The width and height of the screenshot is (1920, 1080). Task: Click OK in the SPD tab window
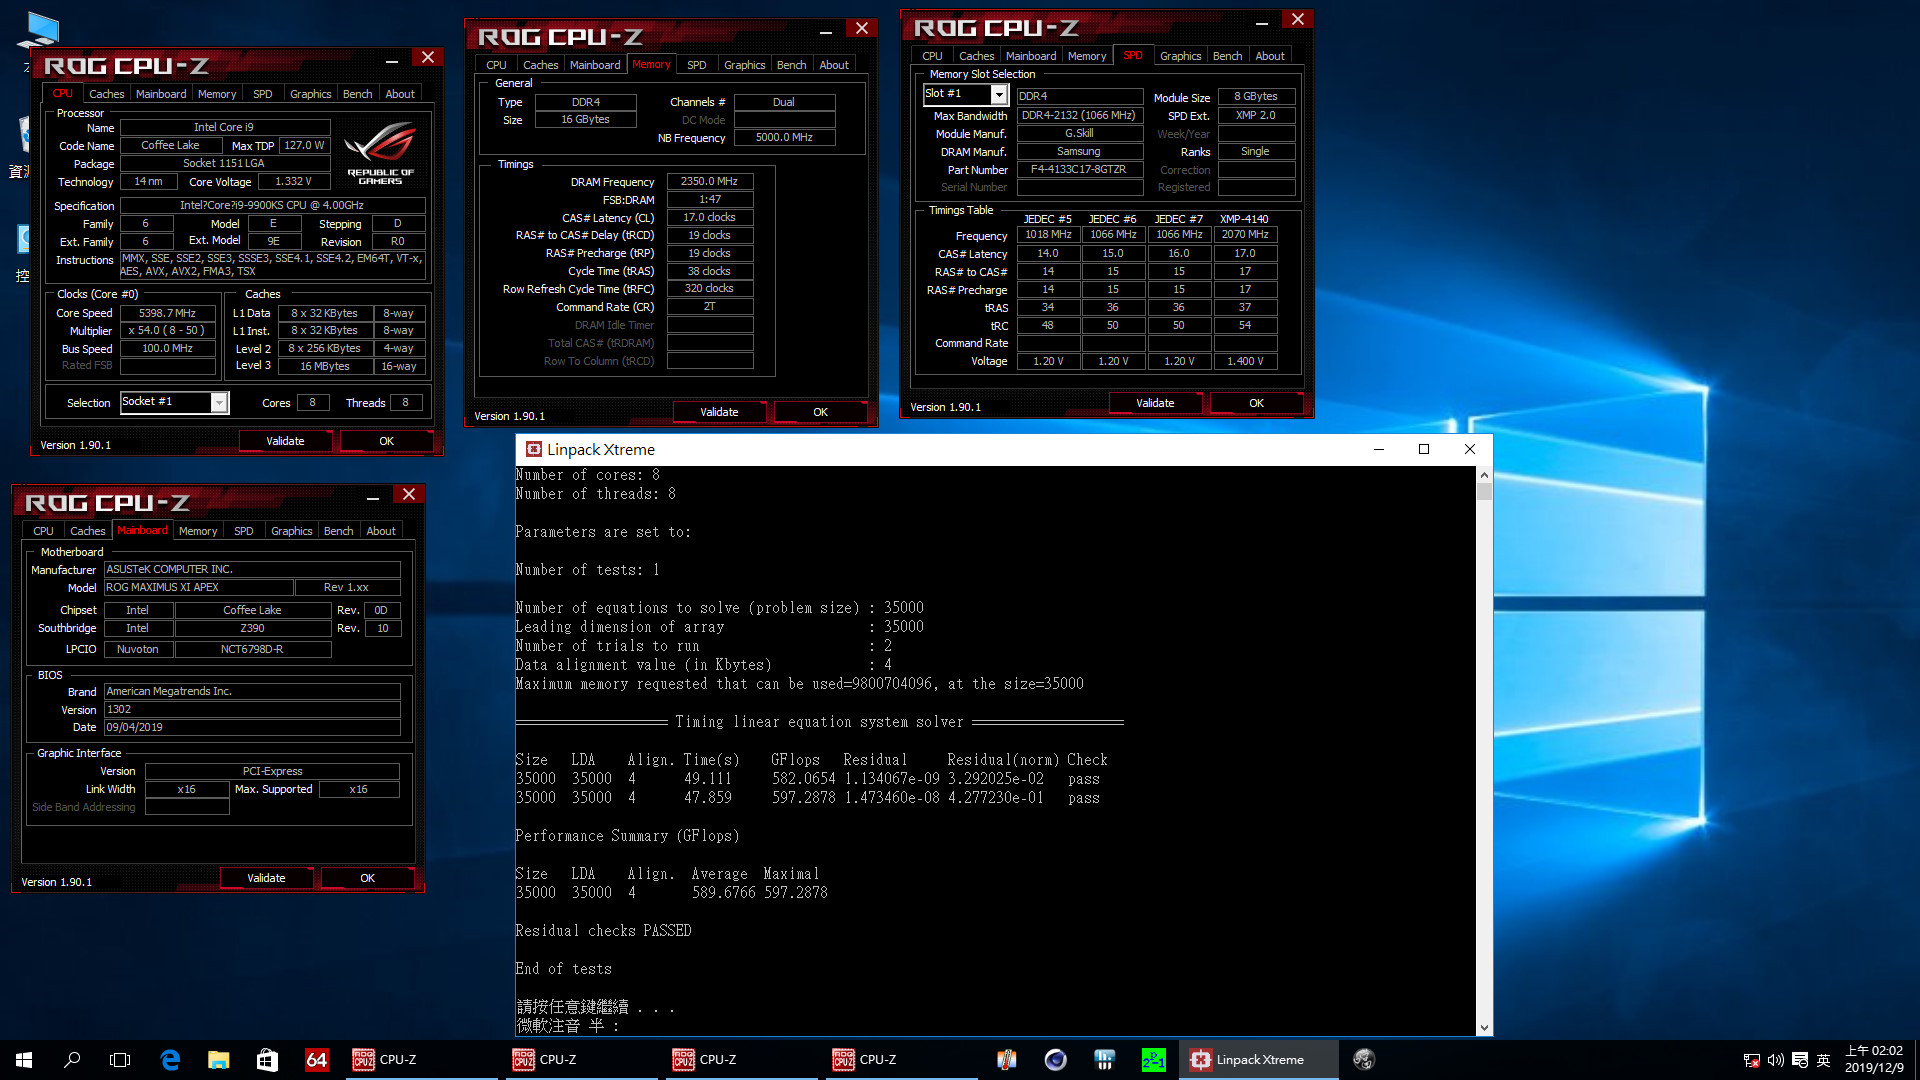pyautogui.click(x=1256, y=403)
